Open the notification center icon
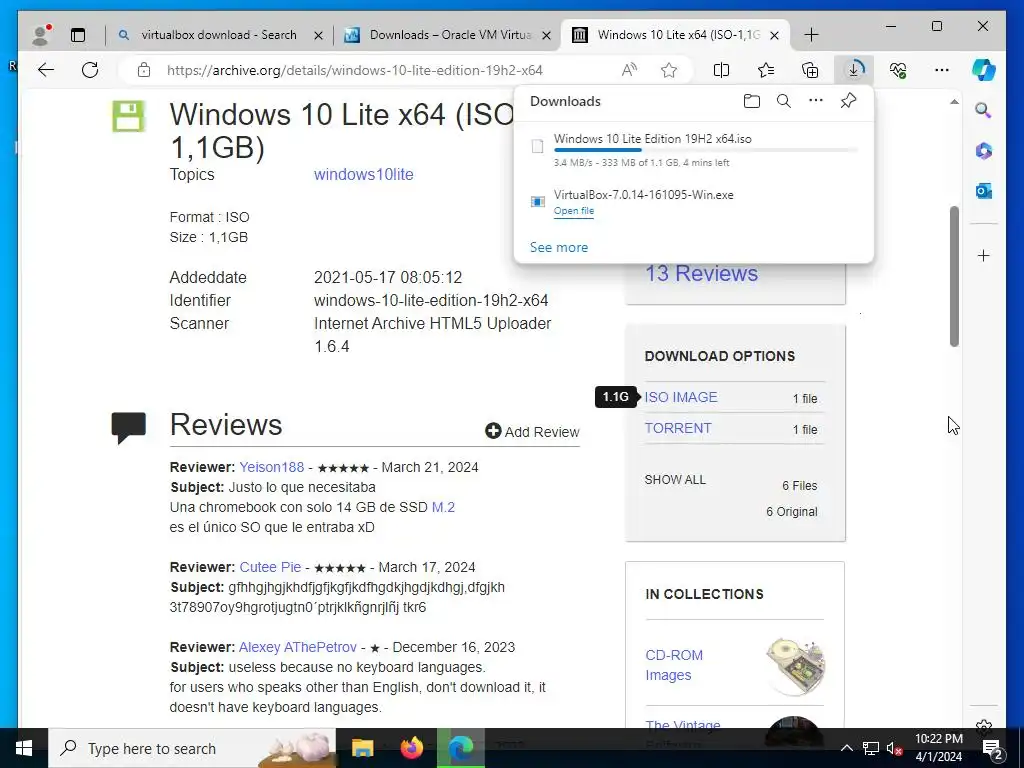 [992, 749]
